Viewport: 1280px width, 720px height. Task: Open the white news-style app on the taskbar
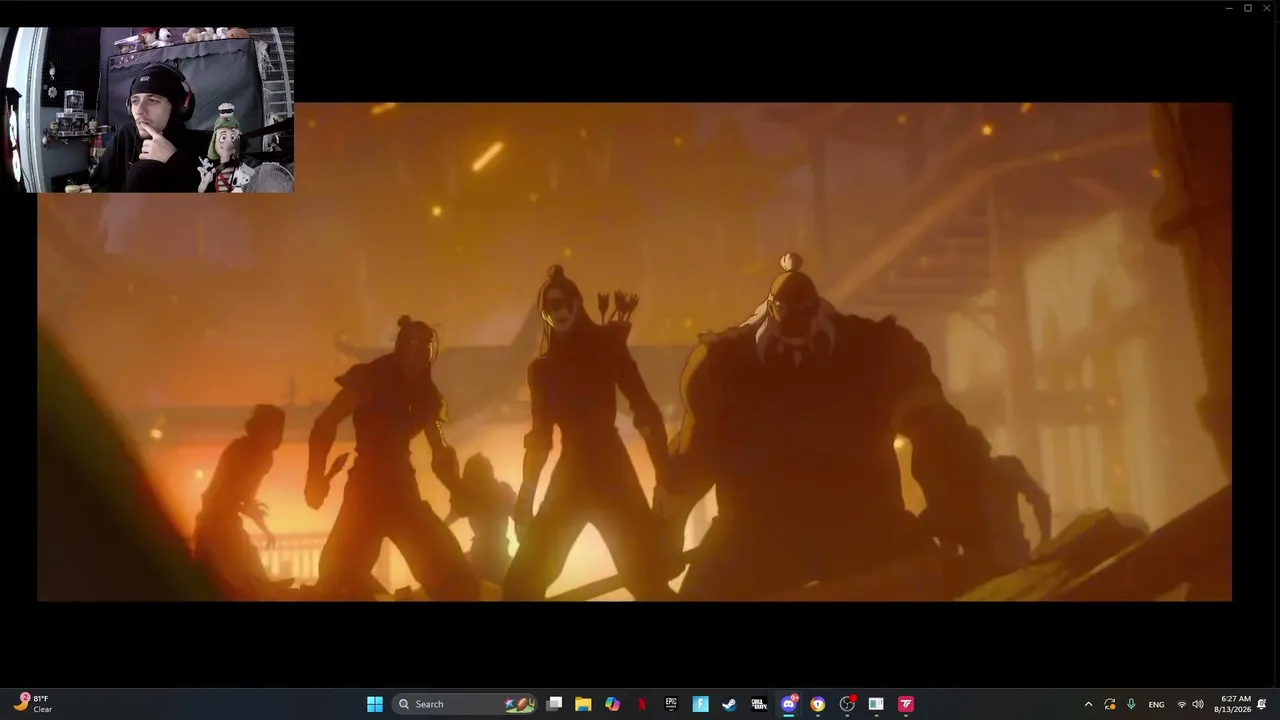[876, 704]
